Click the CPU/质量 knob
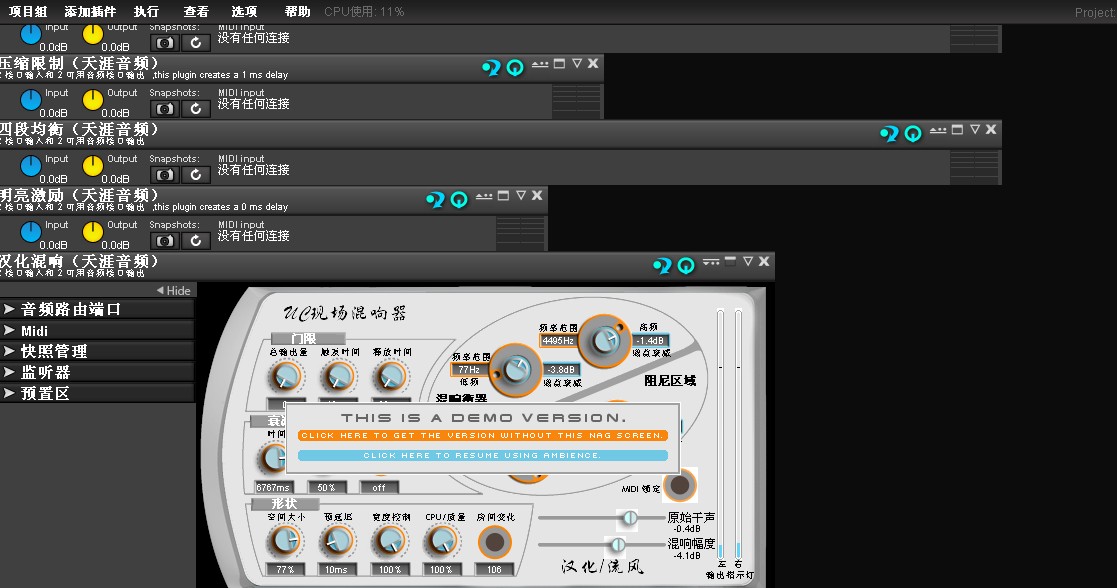This screenshot has height=588, width=1117. 442,542
